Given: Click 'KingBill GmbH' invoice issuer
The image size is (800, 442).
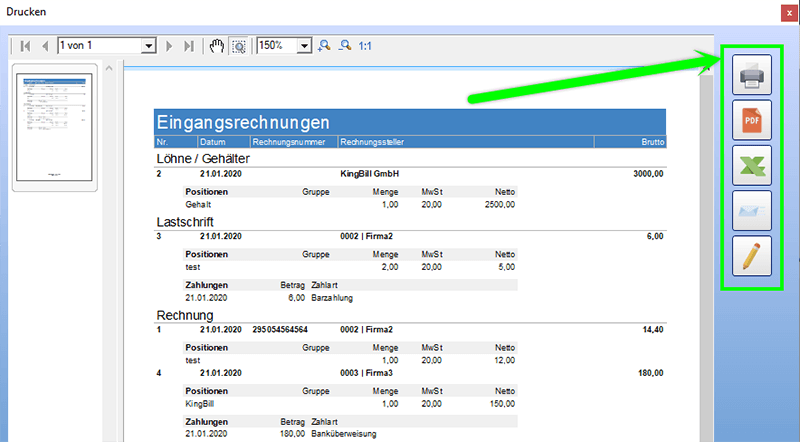Looking at the screenshot, I should click(369, 174).
